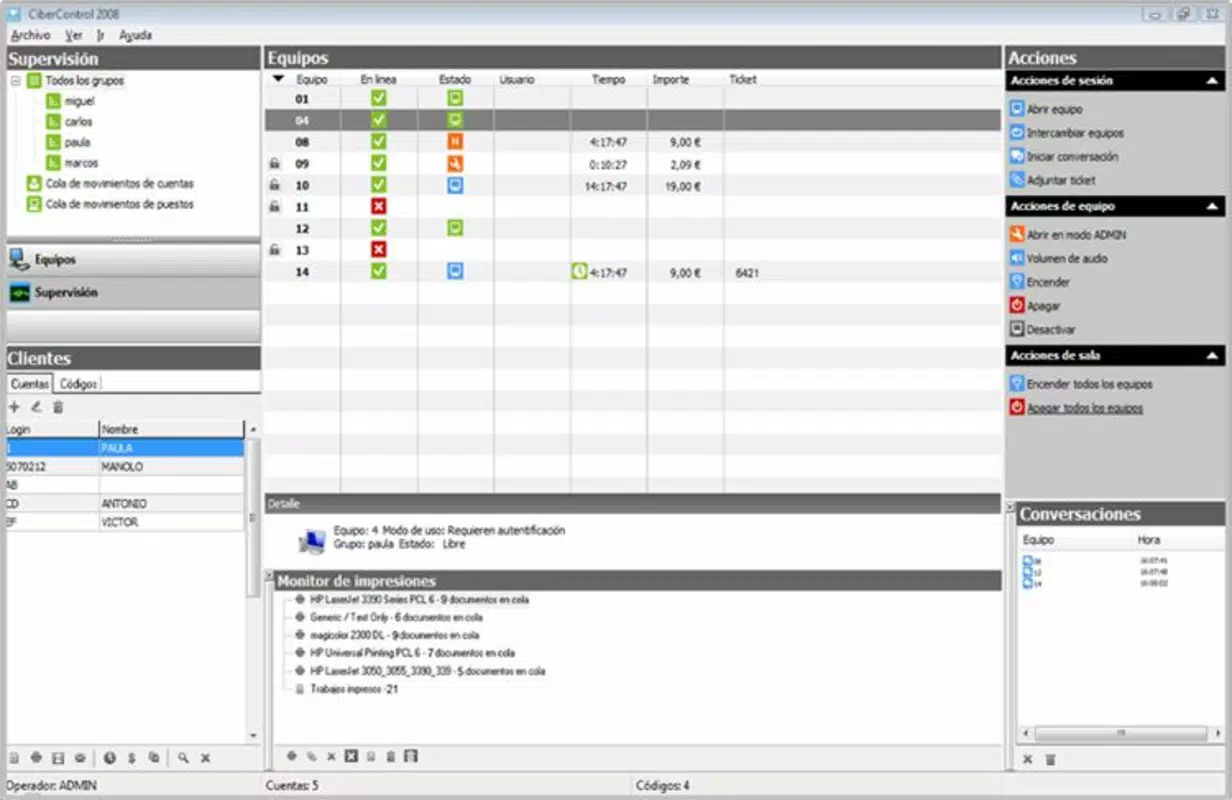Edit the selected client with pencil icon
This screenshot has width=1232, height=800.
pyautogui.click(x=36, y=407)
